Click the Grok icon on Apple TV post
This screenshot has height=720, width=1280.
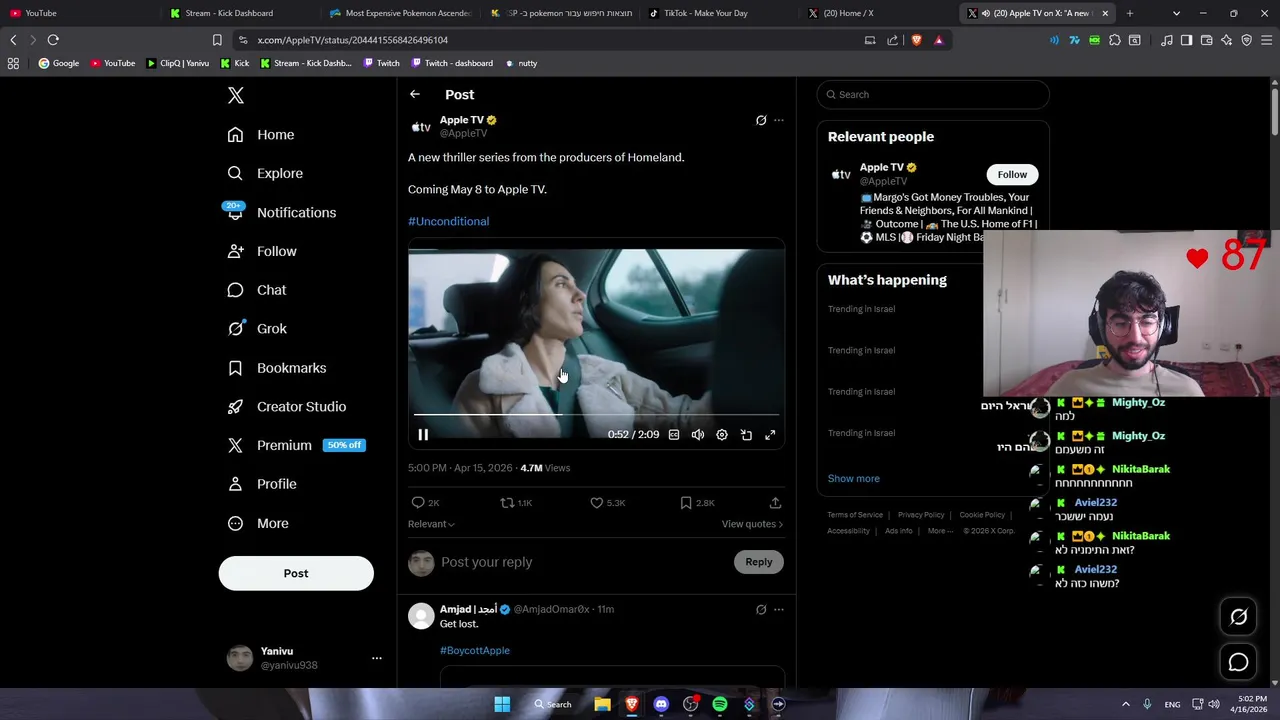coord(761,120)
